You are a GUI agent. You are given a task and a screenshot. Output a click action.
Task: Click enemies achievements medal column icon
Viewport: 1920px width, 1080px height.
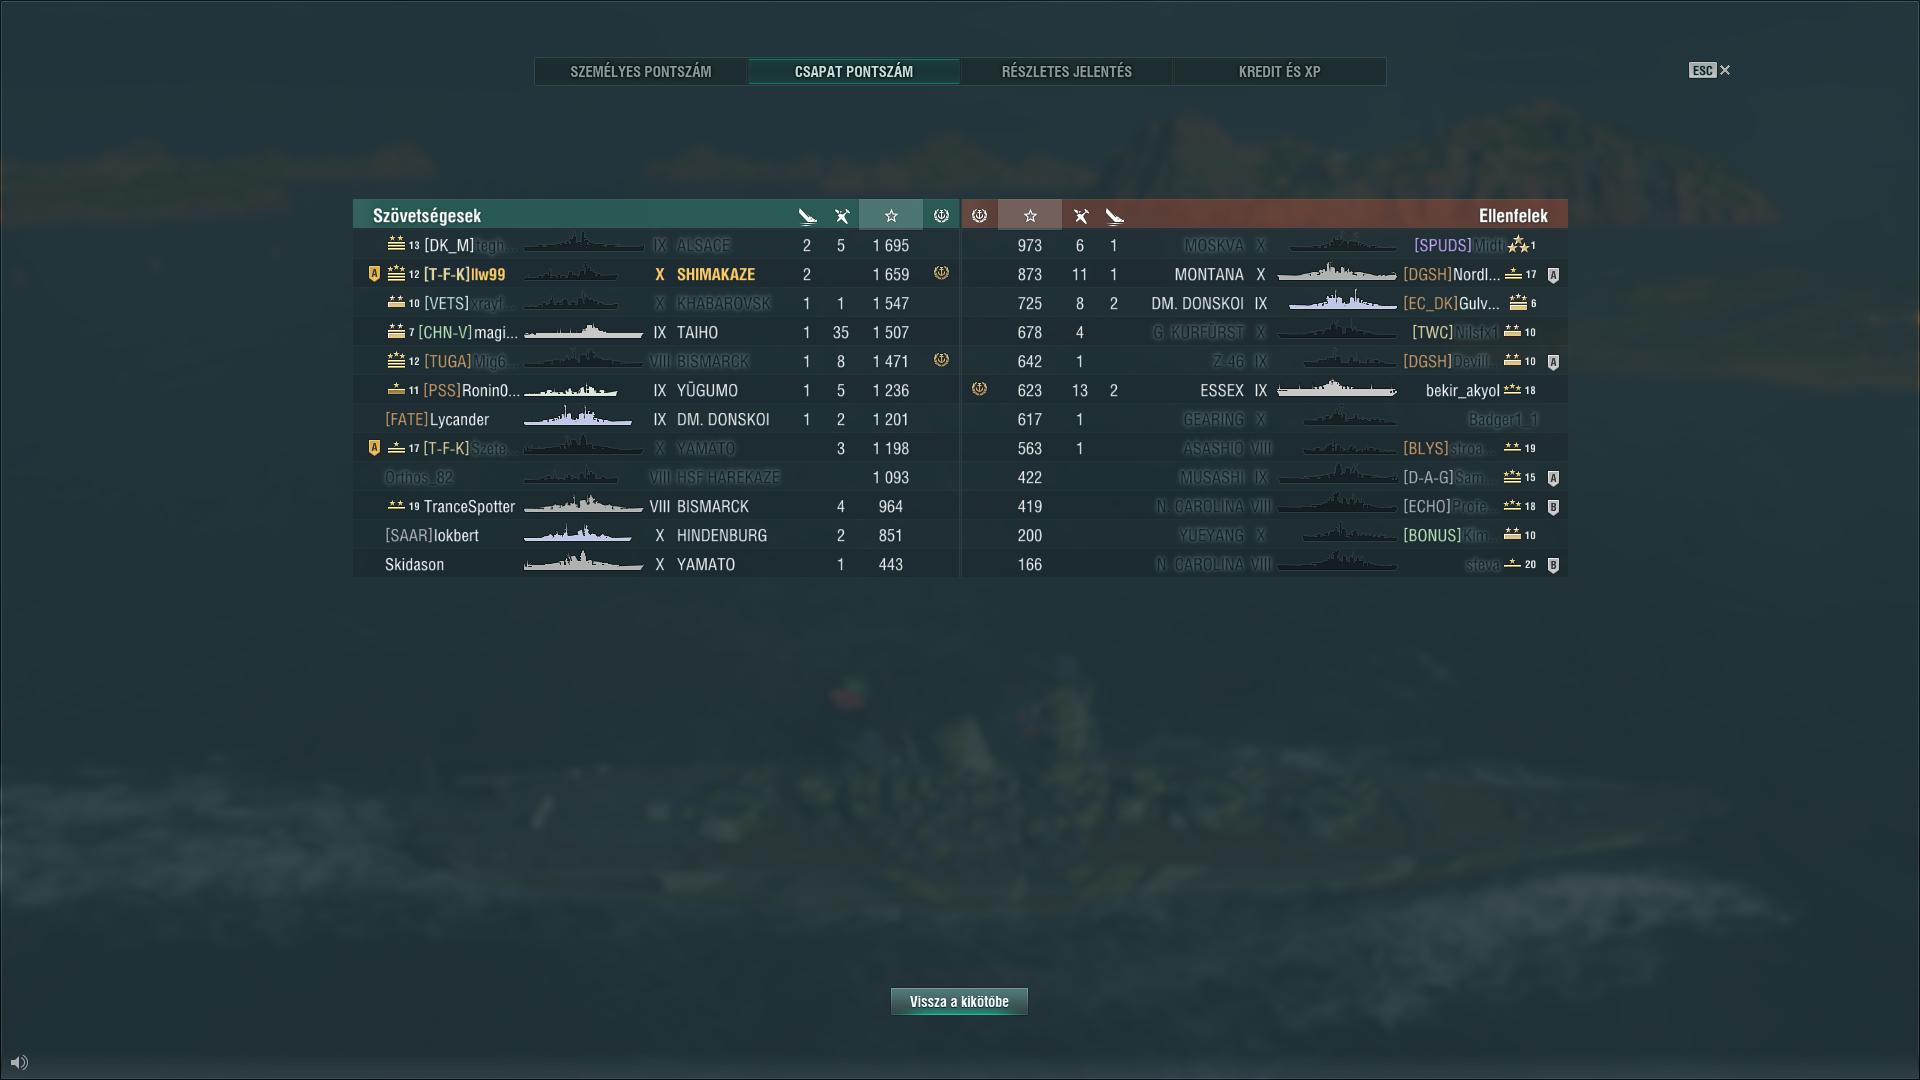point(979,216)
